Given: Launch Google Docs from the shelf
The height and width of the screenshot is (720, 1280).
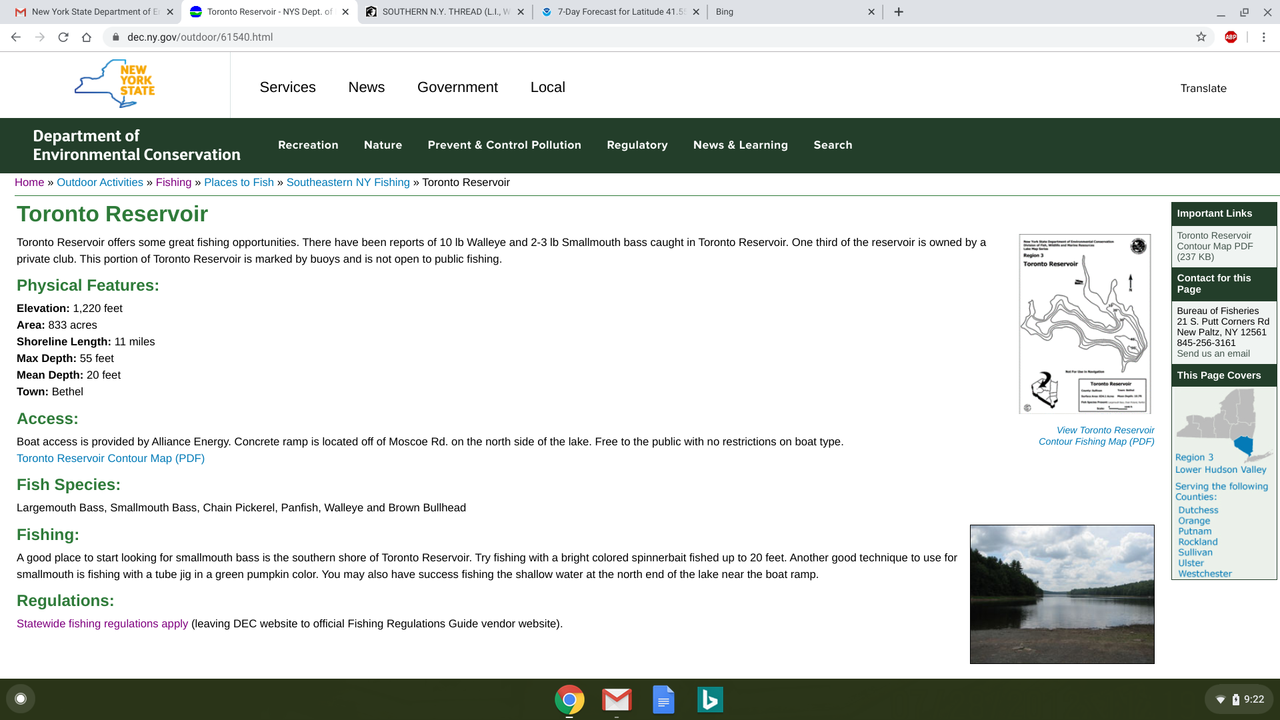Looking at the screenshot, I should (663, 700).
